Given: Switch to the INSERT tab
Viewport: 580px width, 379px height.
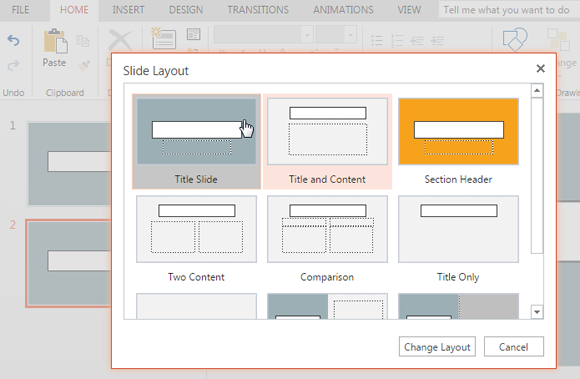Looking at the screenshot, I should [128, 10].
